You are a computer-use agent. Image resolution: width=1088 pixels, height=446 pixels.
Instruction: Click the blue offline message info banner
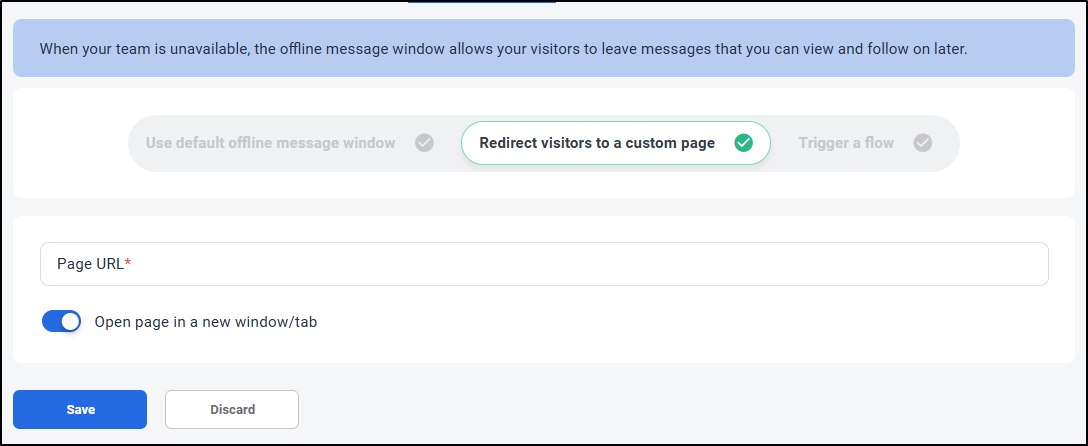click(x=544, y=48)
